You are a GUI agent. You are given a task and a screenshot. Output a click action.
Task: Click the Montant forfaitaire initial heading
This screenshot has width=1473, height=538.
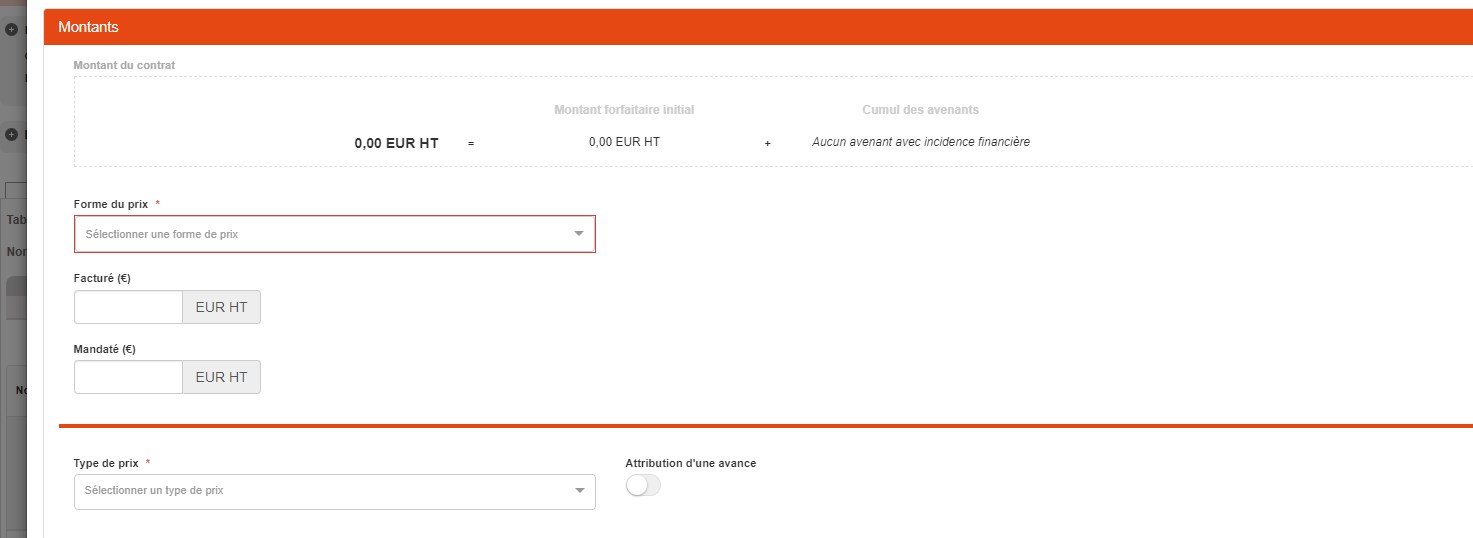pos(624,110)
